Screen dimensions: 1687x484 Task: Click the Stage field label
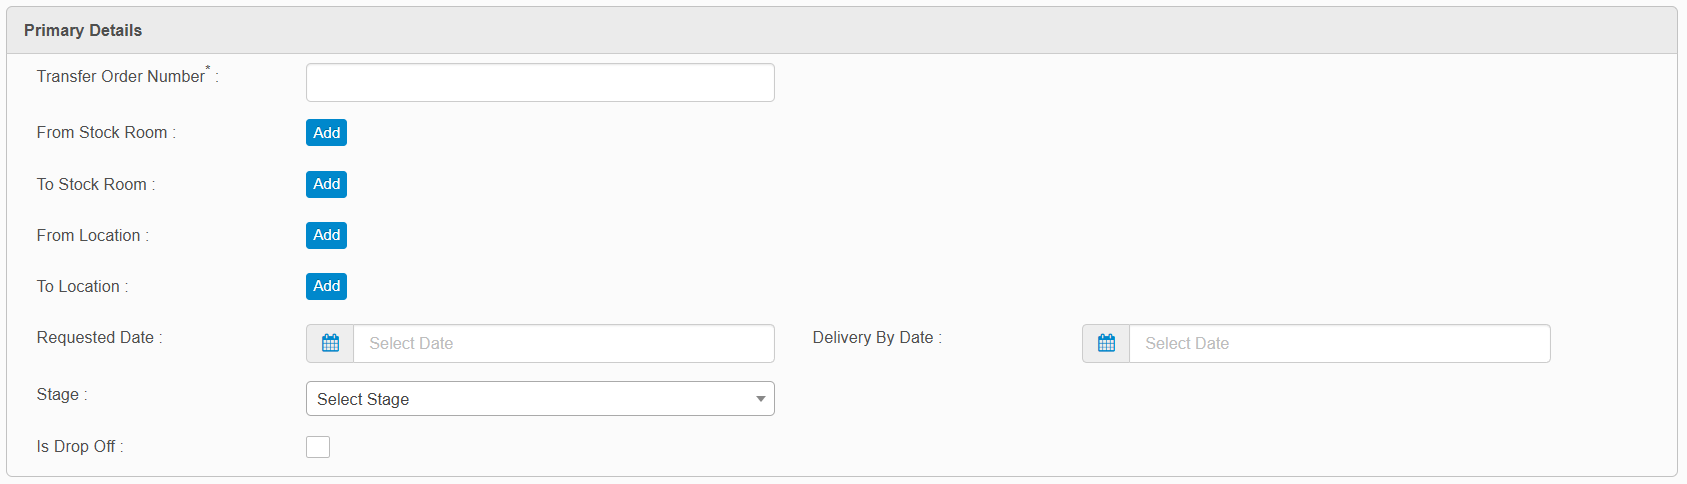click(58, 395)
